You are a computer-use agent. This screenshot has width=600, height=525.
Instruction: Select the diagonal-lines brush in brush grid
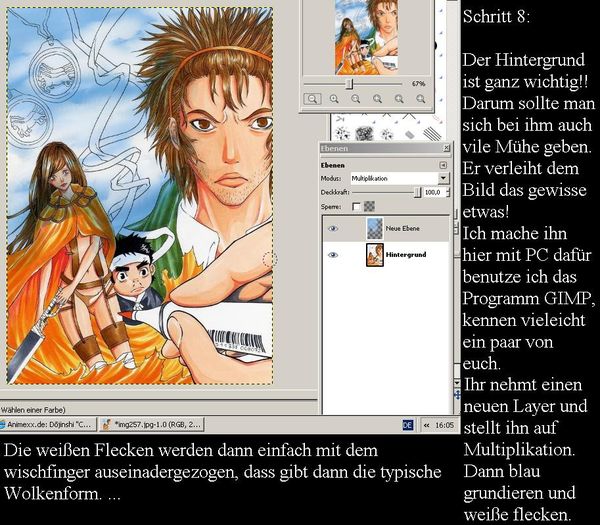pos(432,134)
